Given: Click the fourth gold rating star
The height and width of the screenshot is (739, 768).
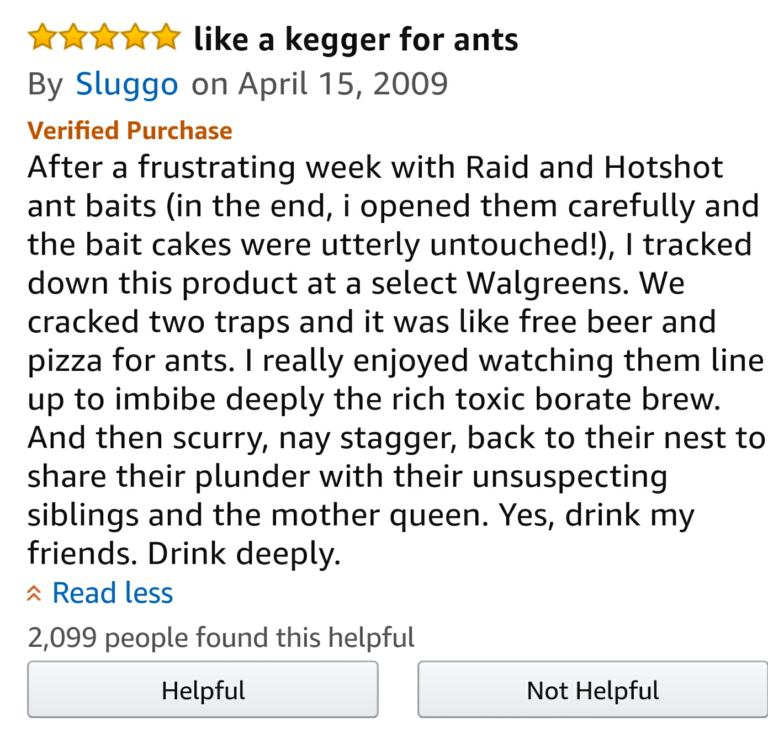Looking at the screenshot, I should click(x=135, y=38).
